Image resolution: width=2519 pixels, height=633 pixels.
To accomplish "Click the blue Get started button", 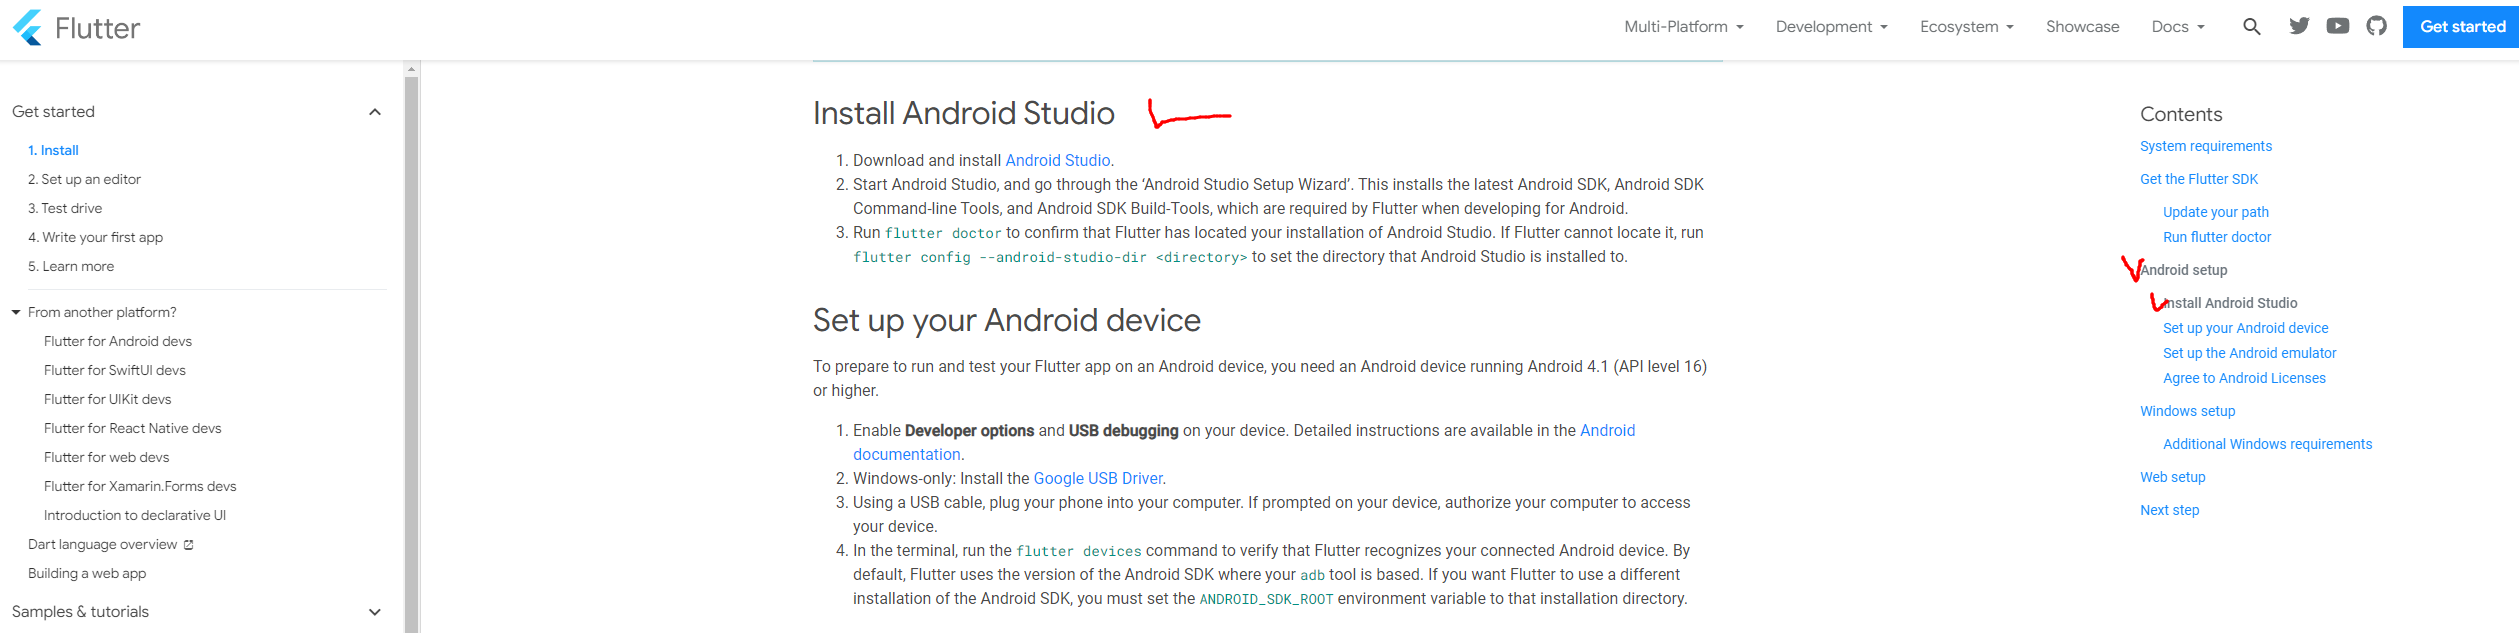I will point(2462,27).
